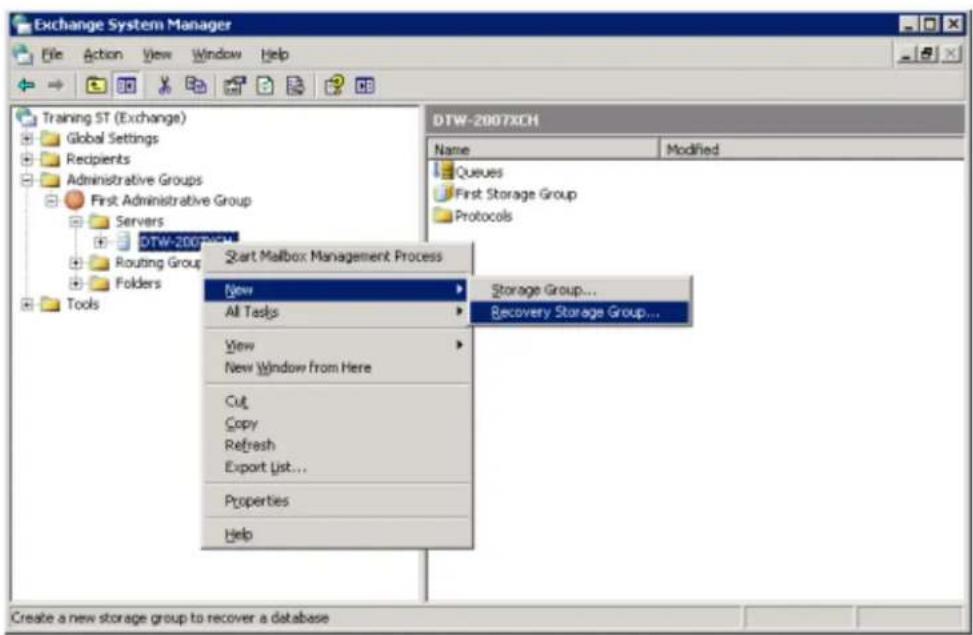Viewport: 973px width, 635px height.
Task: Expand the DTW-2007XCH server node
Action: [101, 242]
